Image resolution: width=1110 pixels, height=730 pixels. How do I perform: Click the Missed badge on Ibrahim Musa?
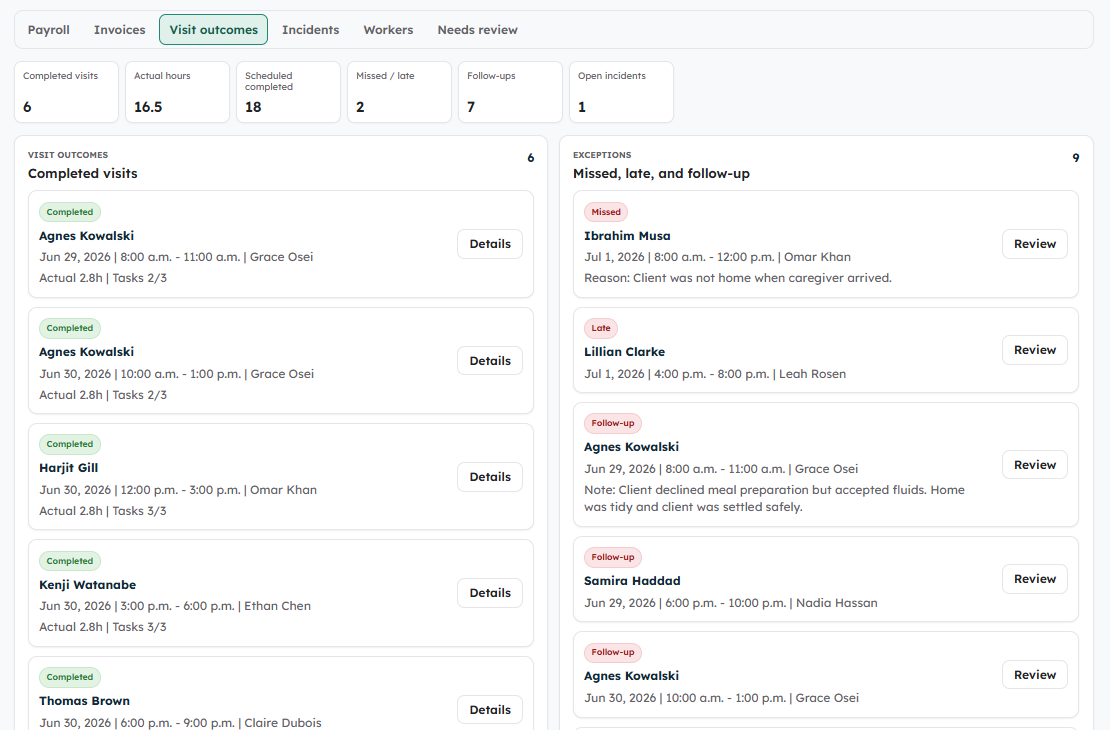[606, 212]
